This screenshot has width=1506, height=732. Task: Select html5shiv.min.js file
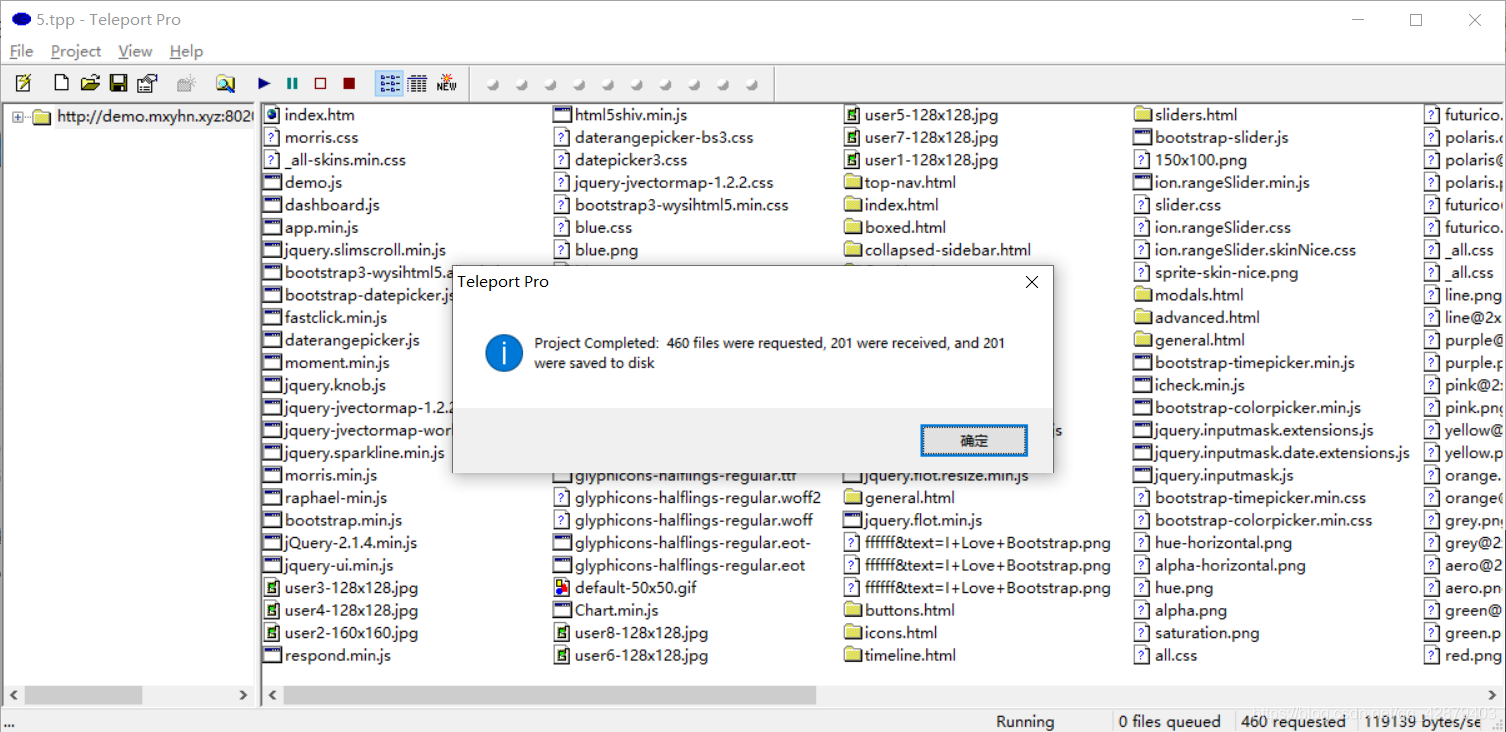point(621,115)
